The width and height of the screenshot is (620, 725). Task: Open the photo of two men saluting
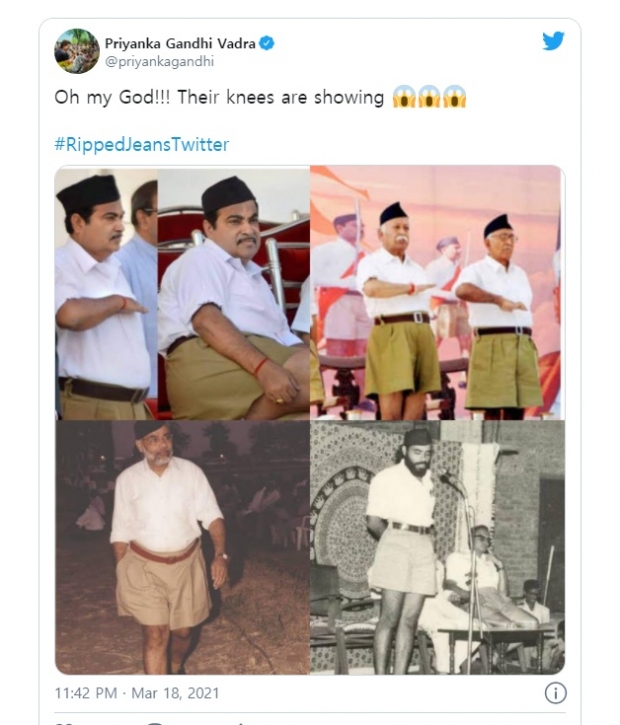click(x=437, y=292)
